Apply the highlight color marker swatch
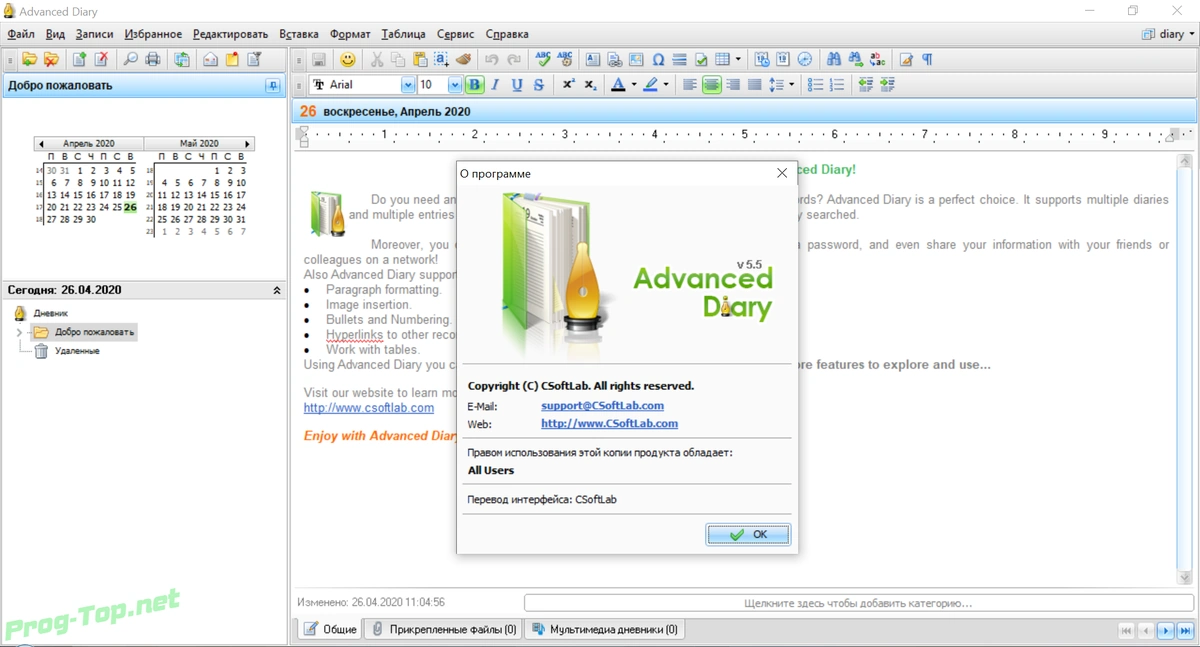Image resolution: width=1200 pixels, height=647 pixels. (x=650, y=85)
